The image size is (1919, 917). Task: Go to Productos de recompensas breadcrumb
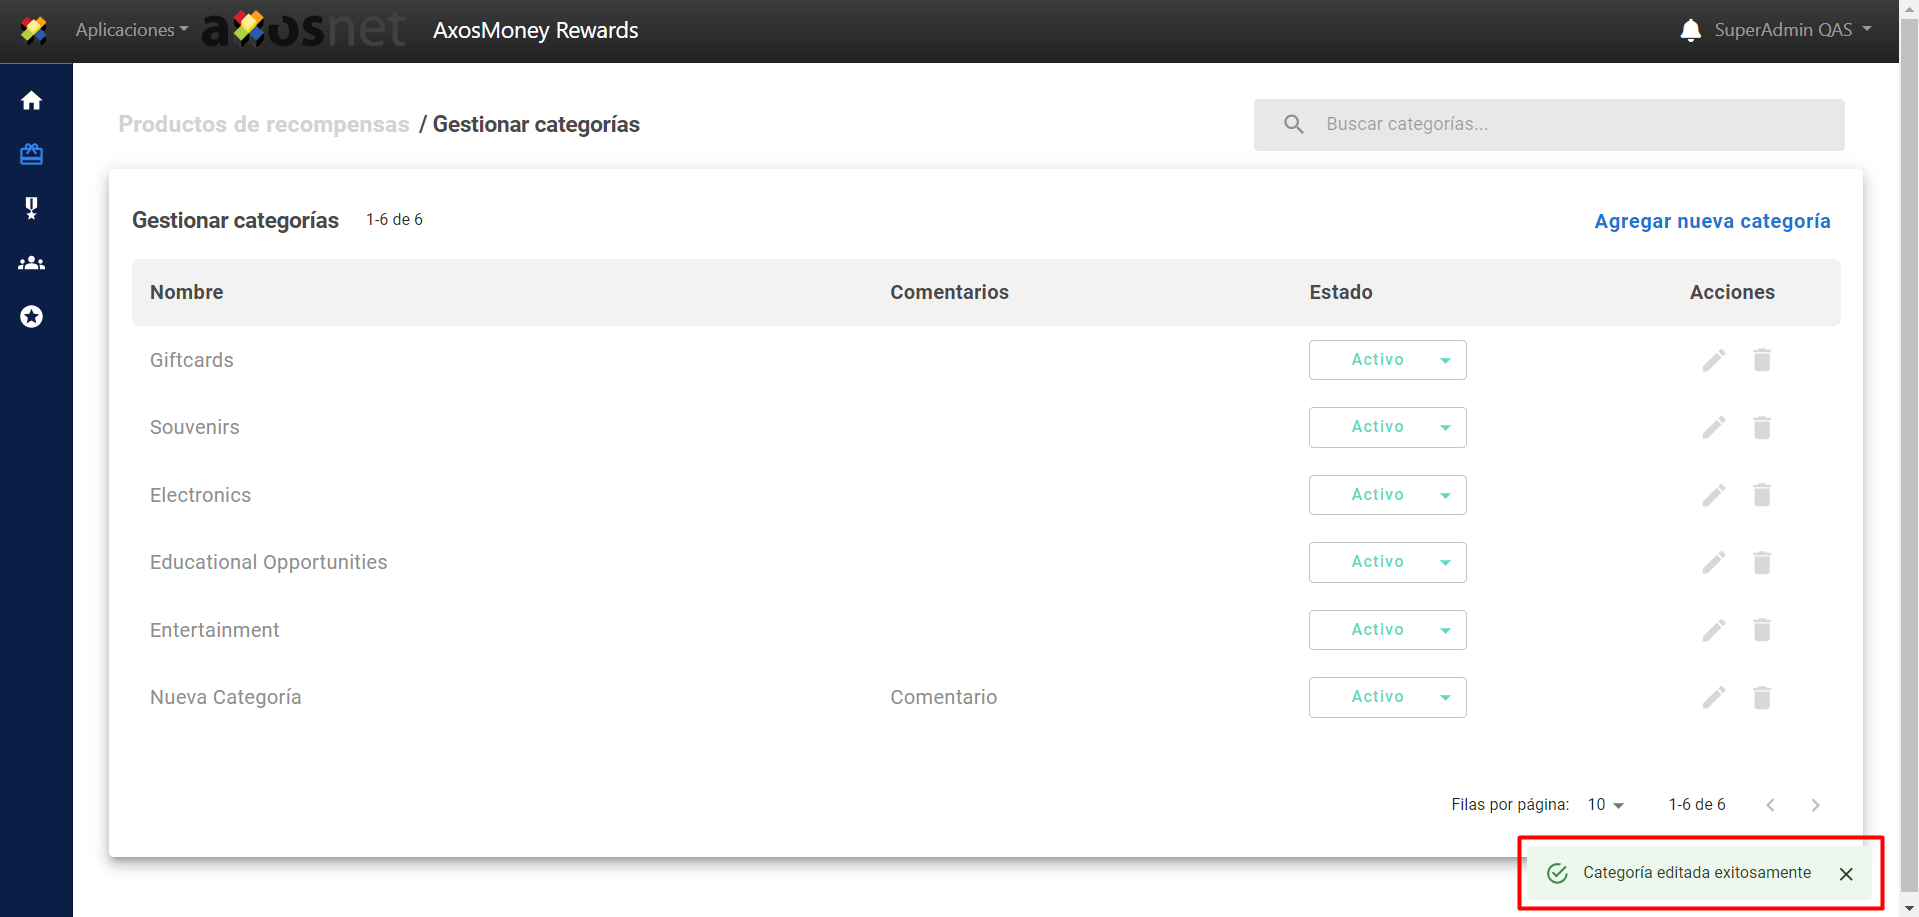[264, 124]
